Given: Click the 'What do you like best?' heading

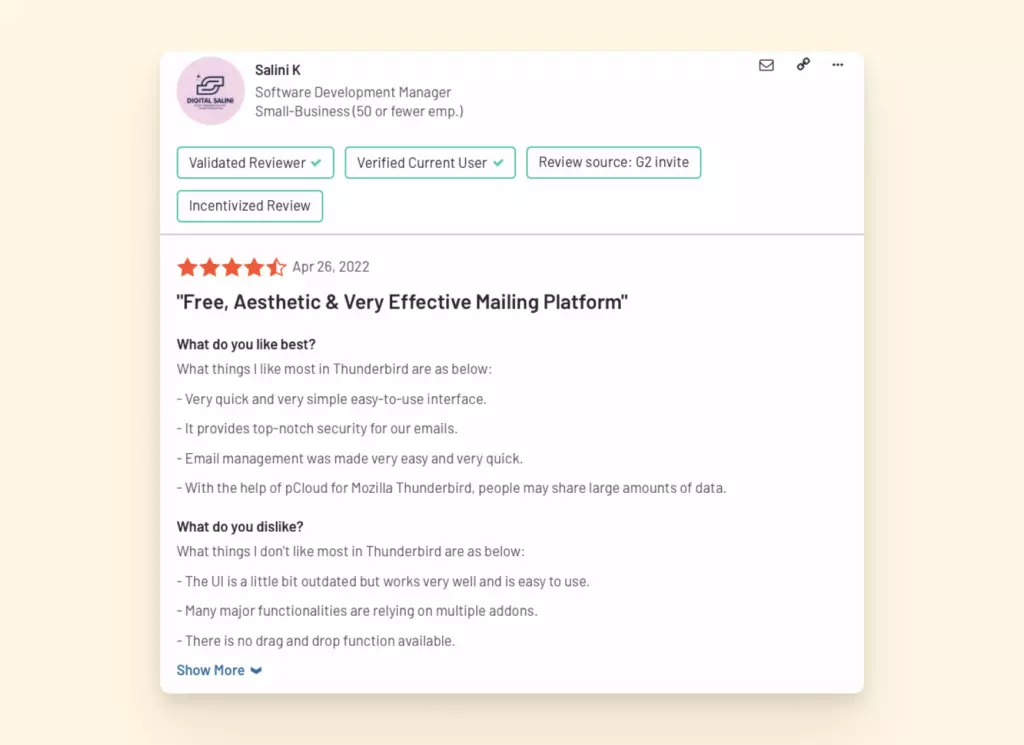Looking at the screenshot, I should (x=246, y=345).
